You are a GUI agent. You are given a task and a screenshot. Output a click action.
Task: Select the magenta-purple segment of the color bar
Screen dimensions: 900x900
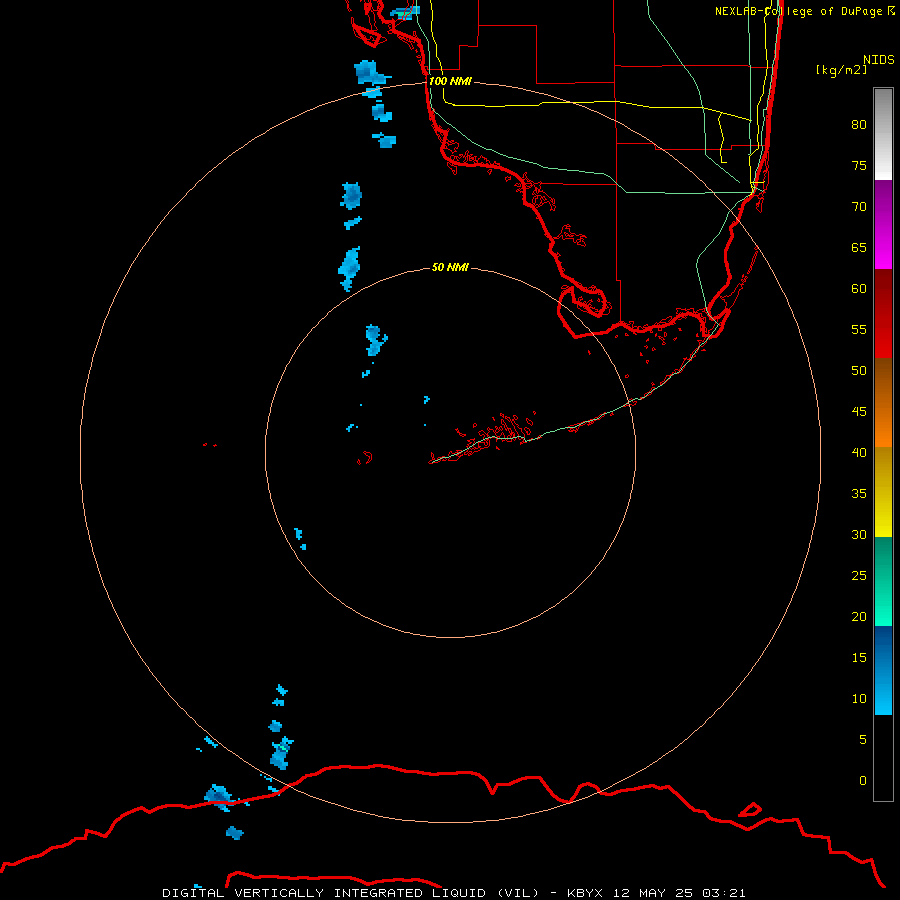[883, 224]
